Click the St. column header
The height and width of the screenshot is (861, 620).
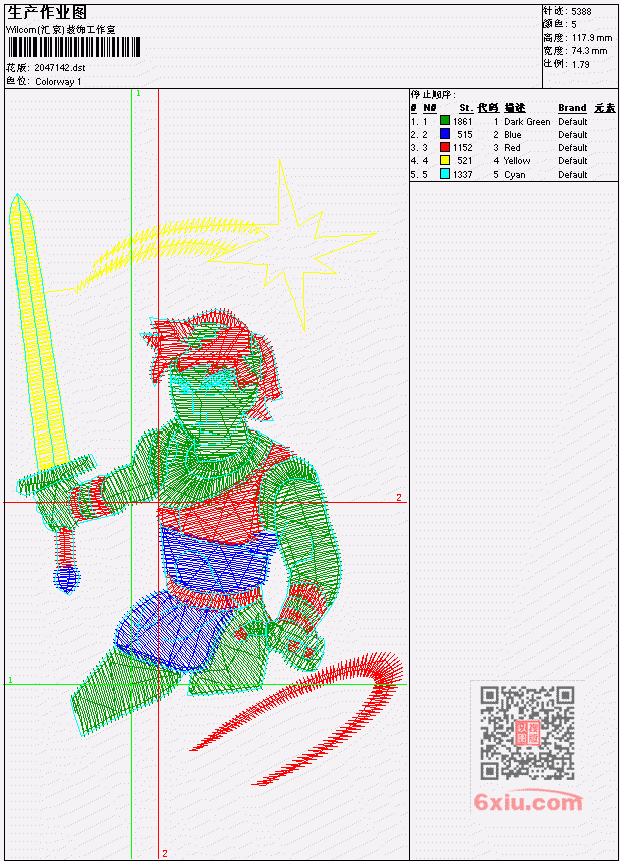(x=466, y=108)
